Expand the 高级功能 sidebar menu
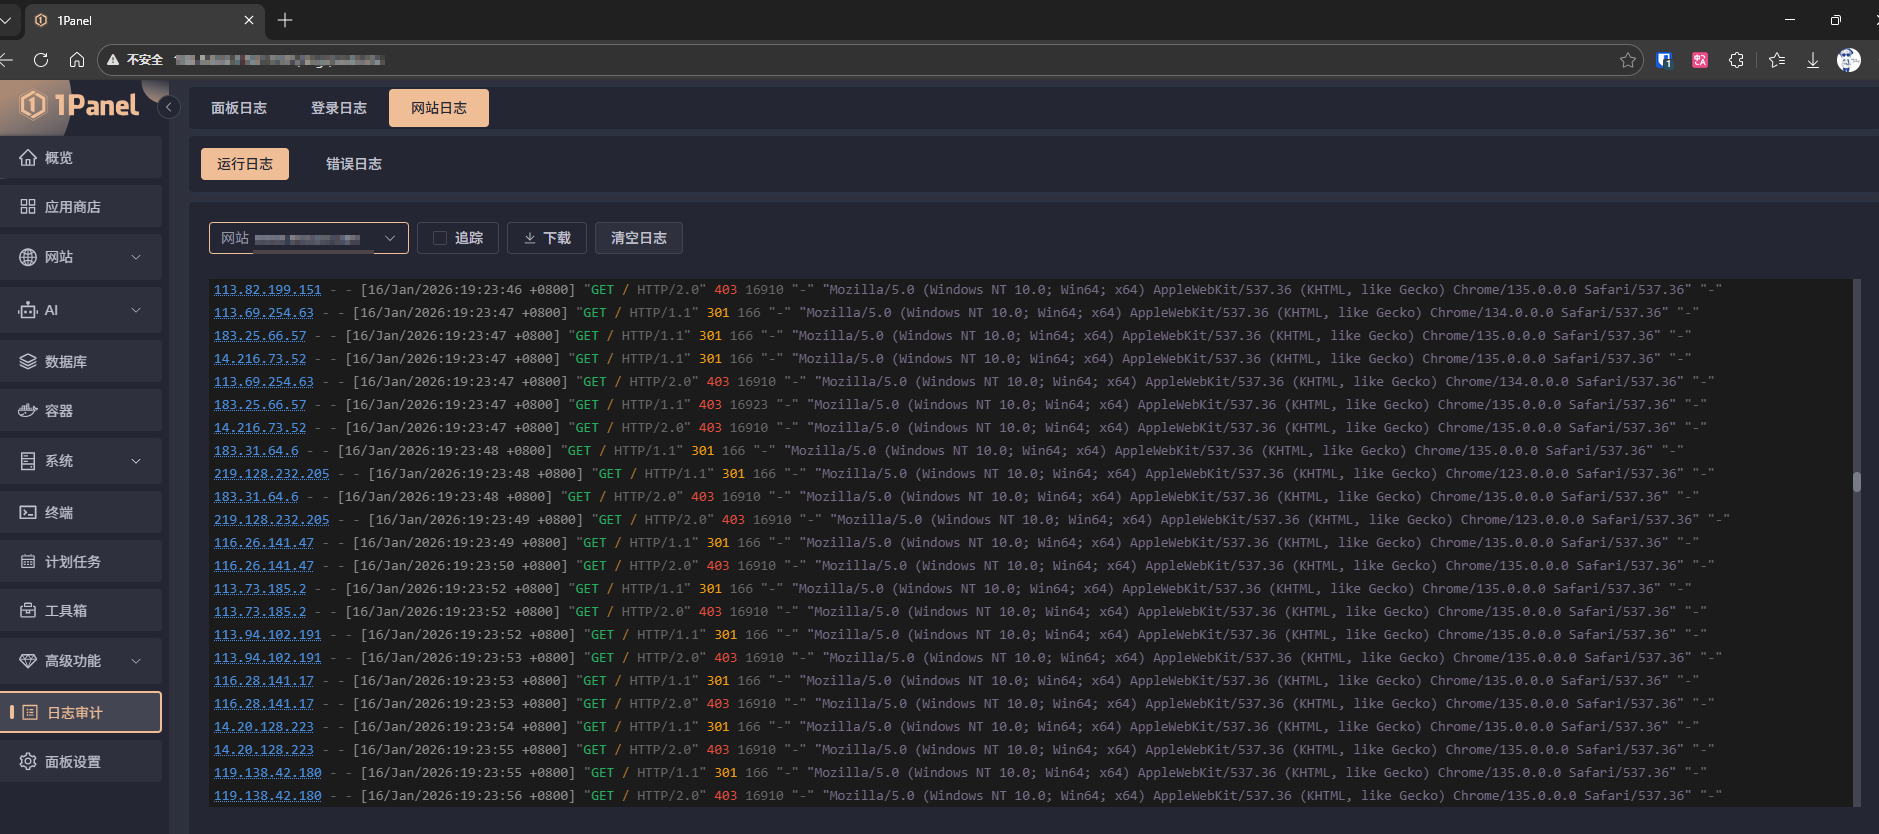 (136, 661)
